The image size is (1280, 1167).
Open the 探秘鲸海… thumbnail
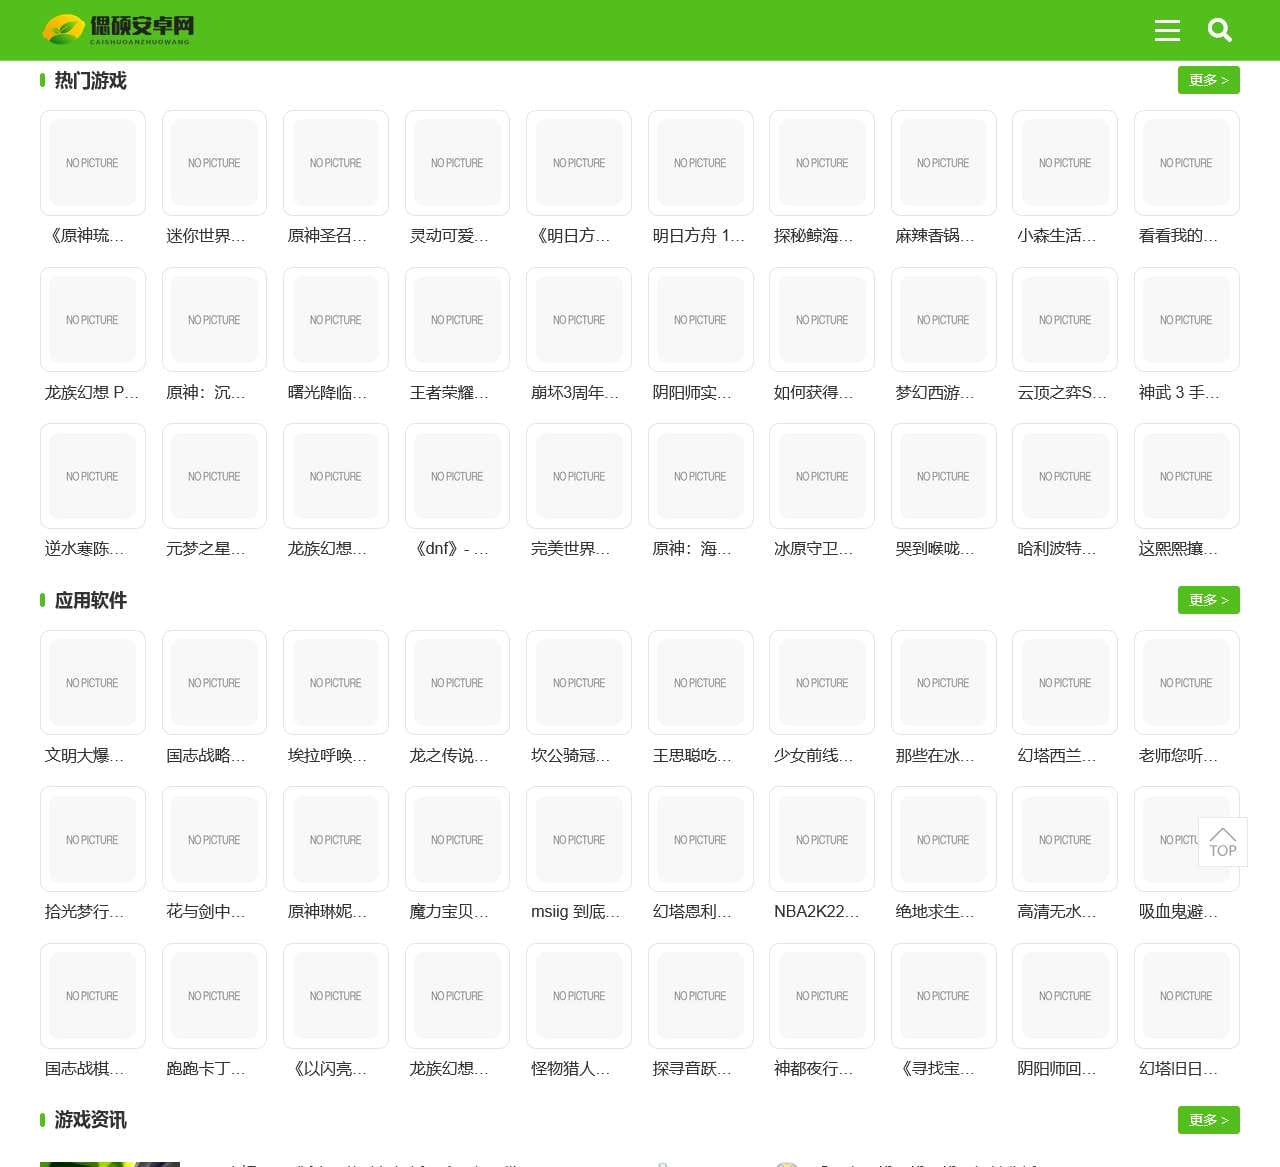822,163
